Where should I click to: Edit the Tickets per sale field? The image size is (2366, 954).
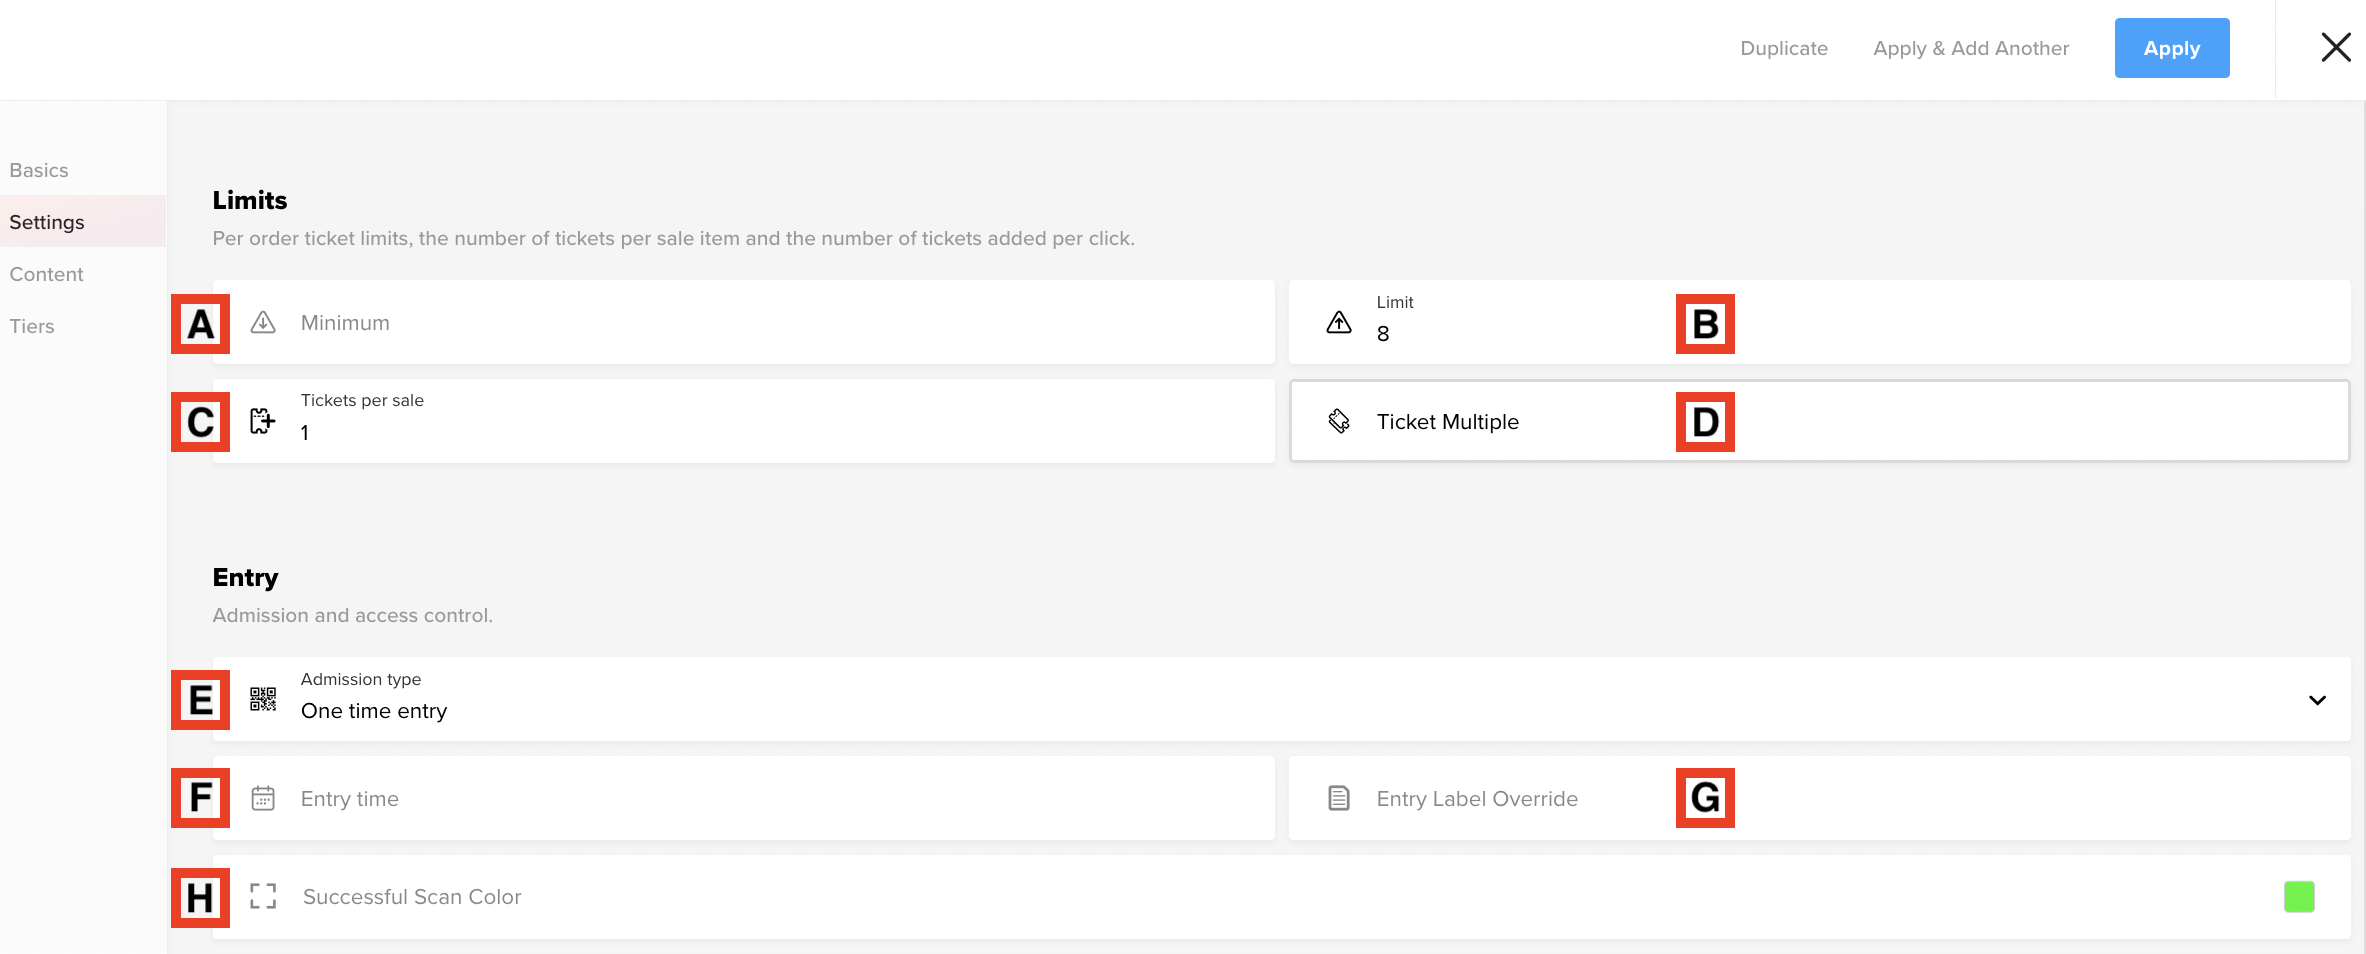coord(743,421)
